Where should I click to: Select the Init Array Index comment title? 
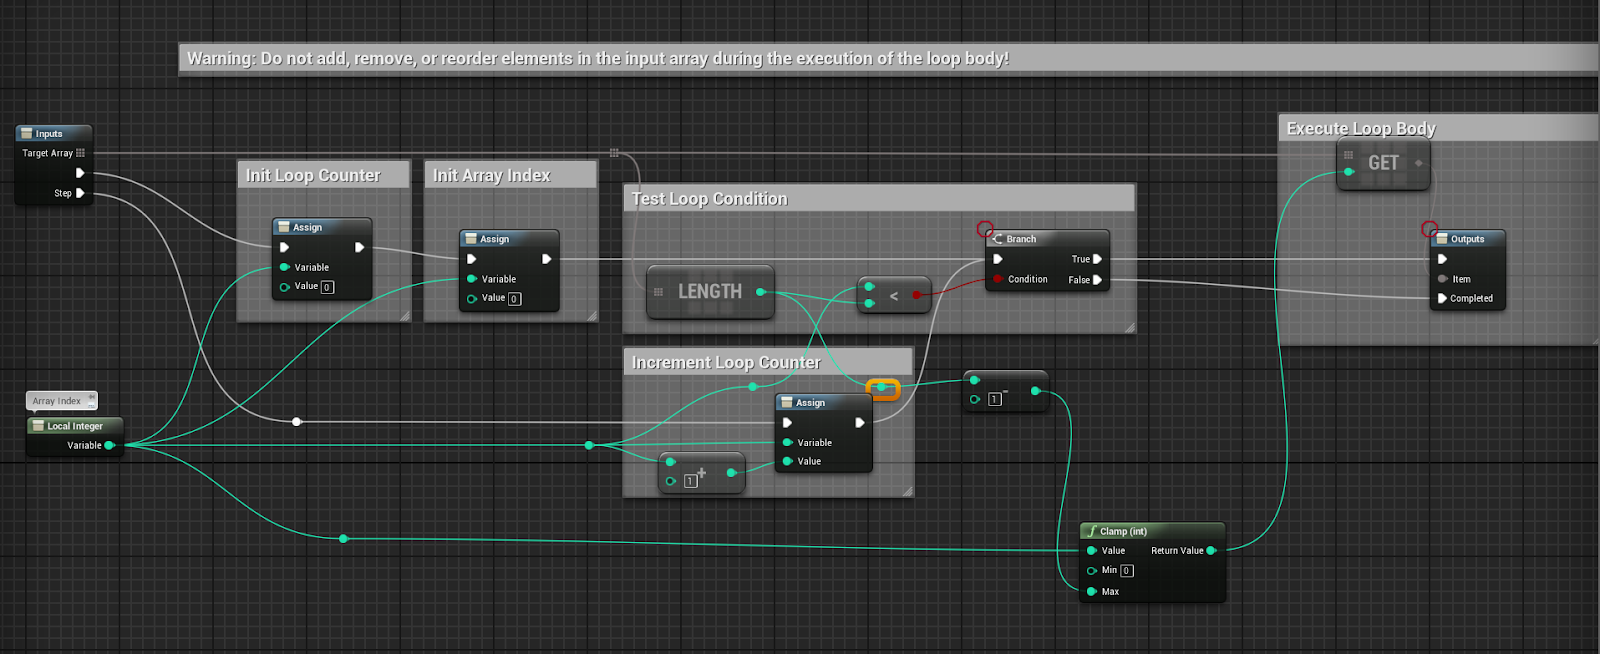pos(491,176)
